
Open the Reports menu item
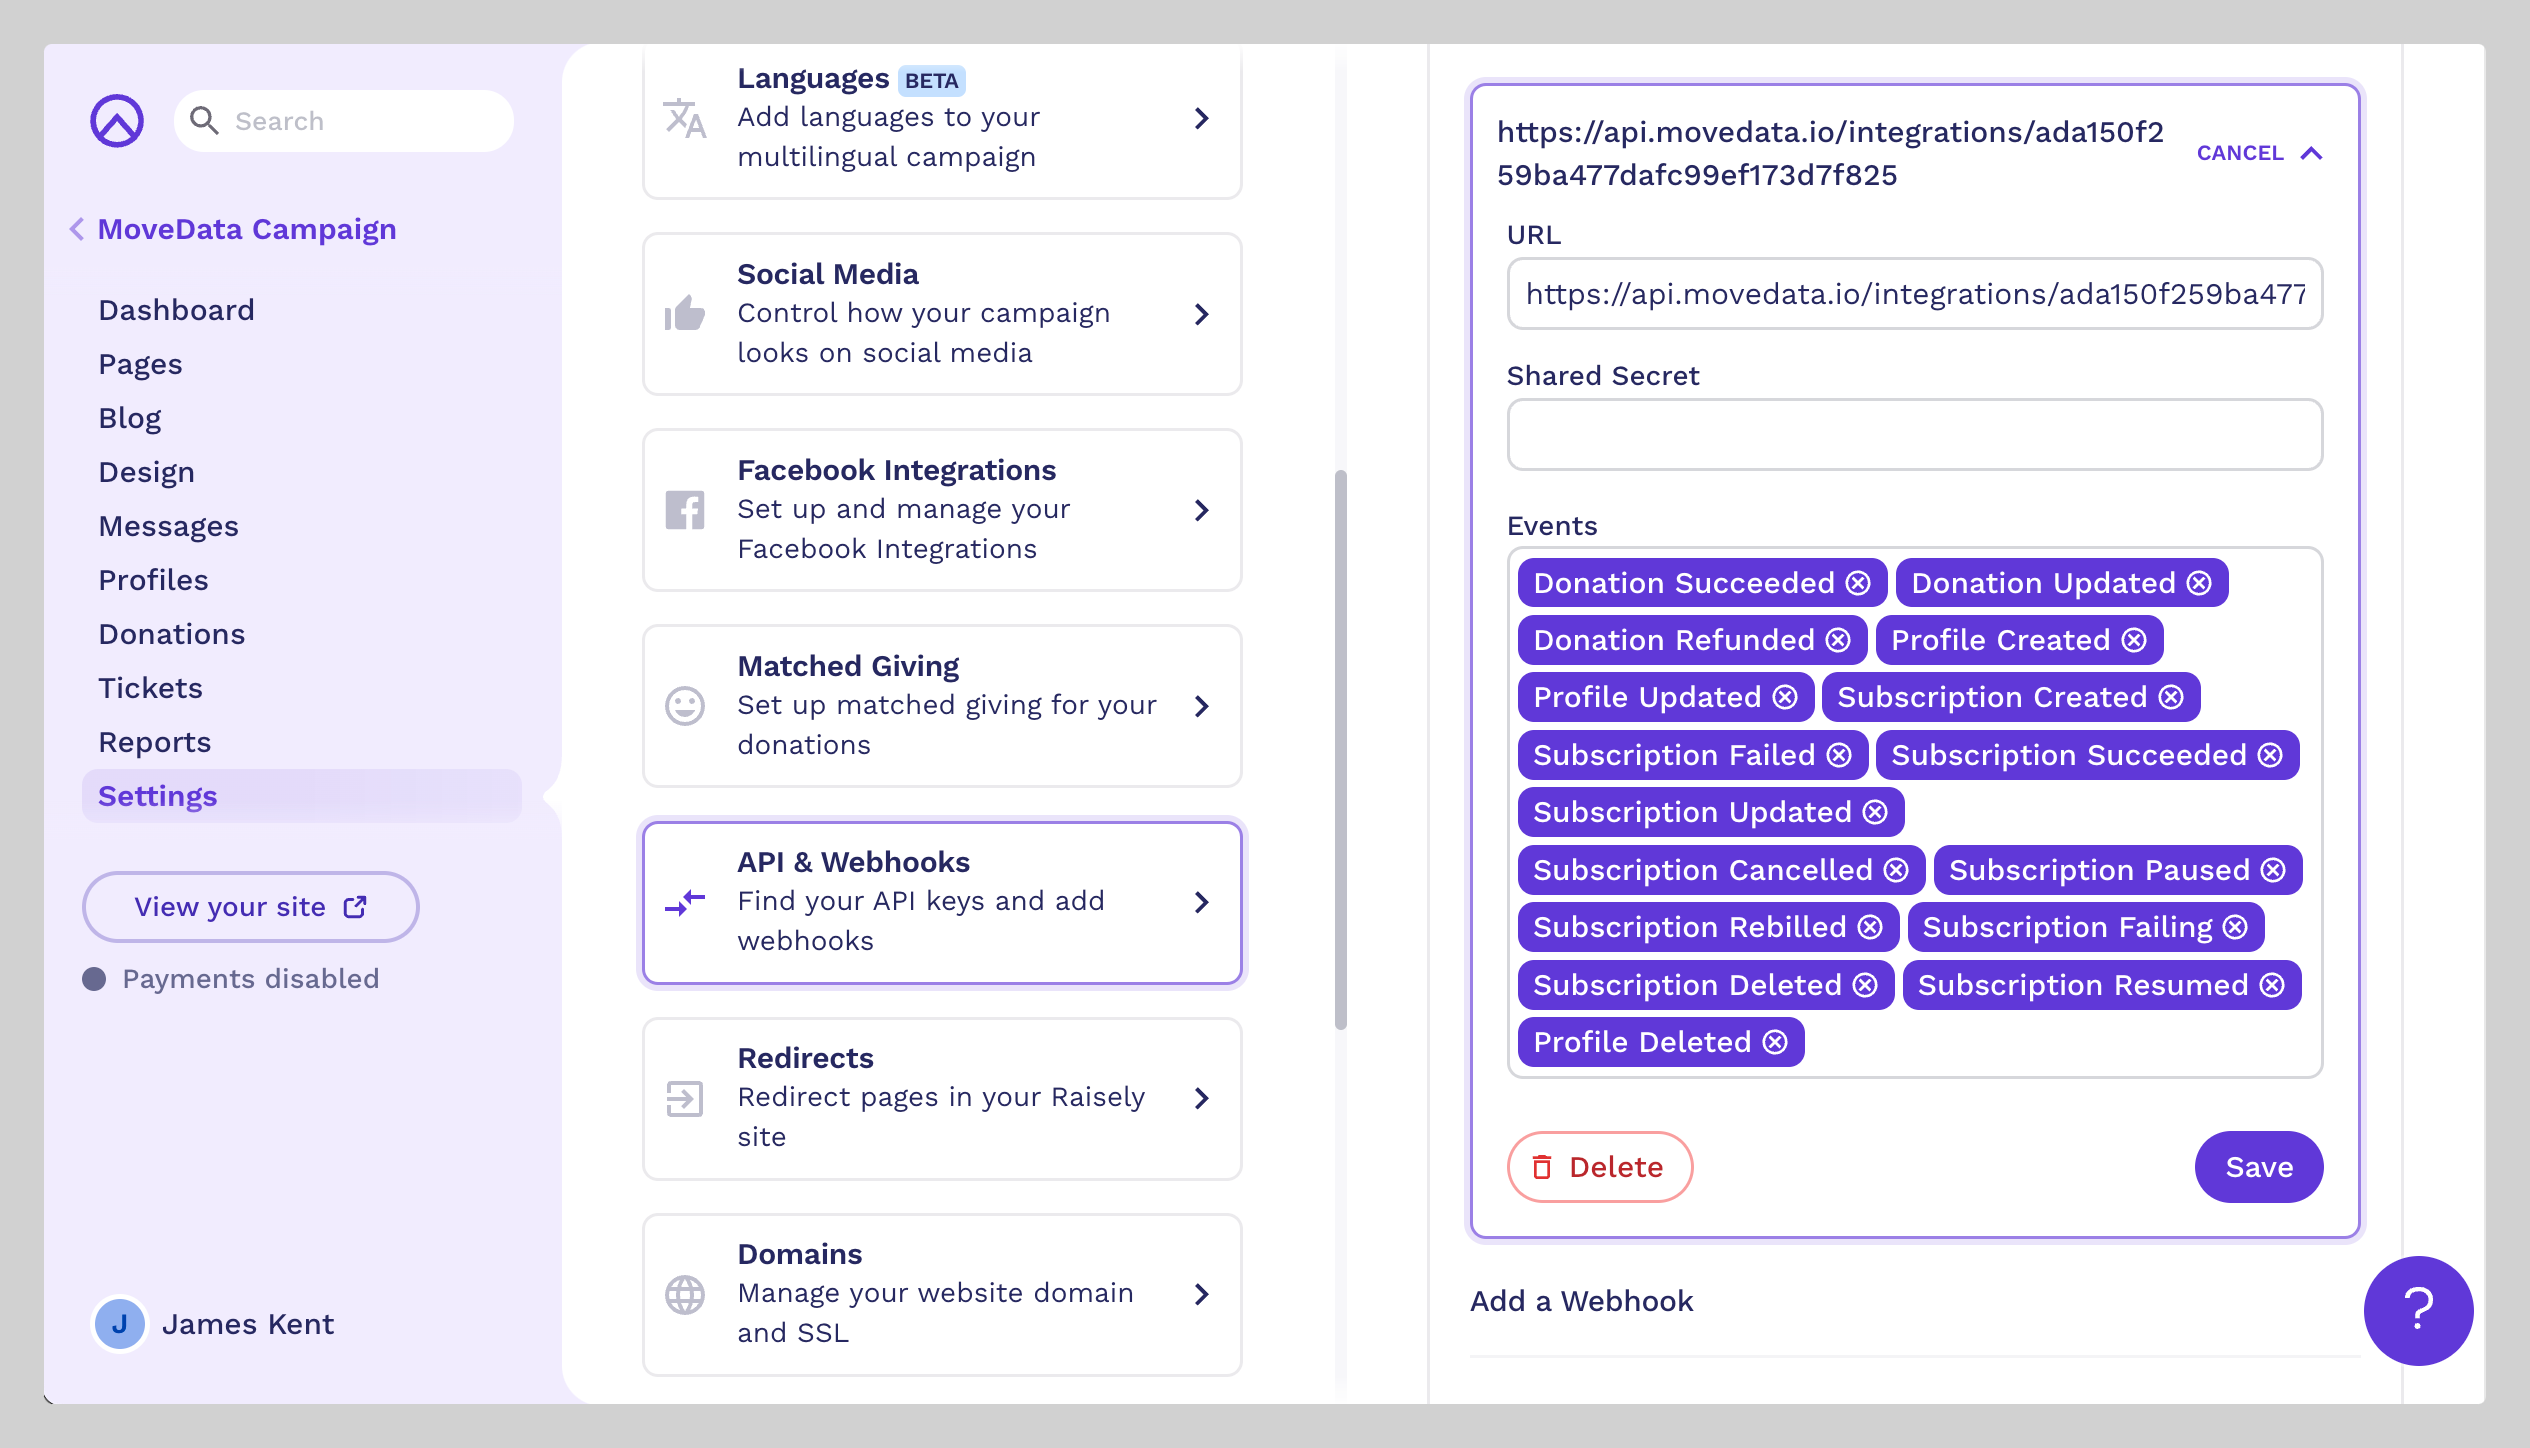[155, 742]
